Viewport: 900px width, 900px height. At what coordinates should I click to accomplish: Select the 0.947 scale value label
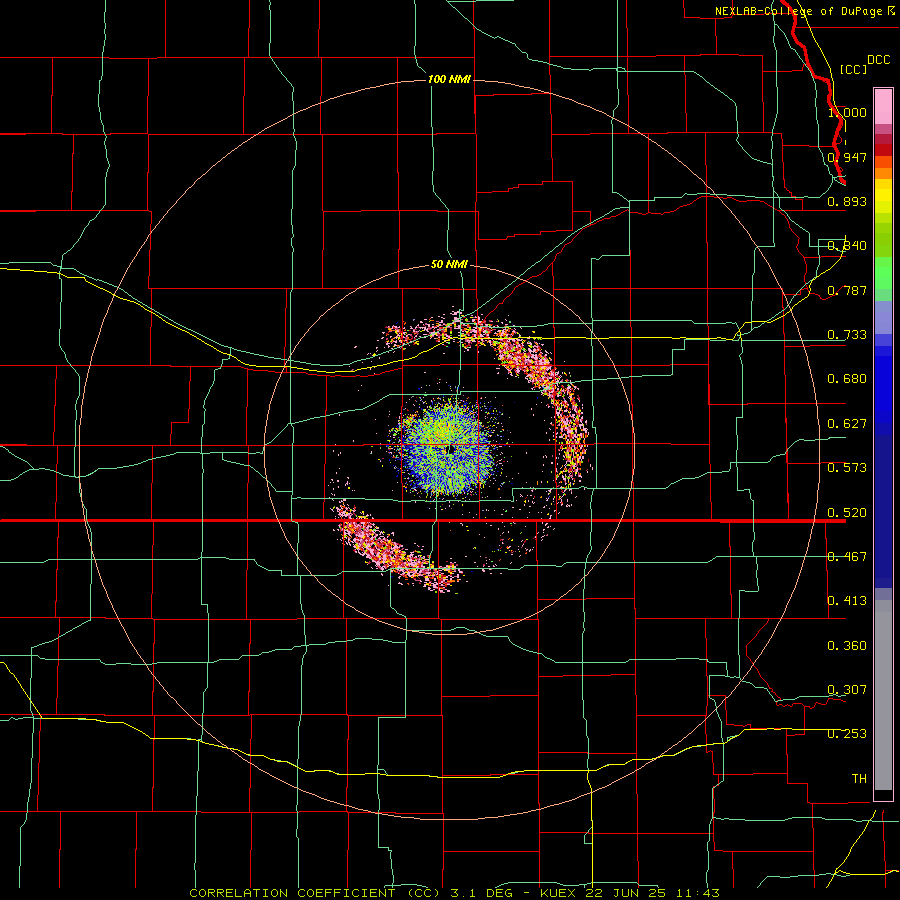click(847, 157)
